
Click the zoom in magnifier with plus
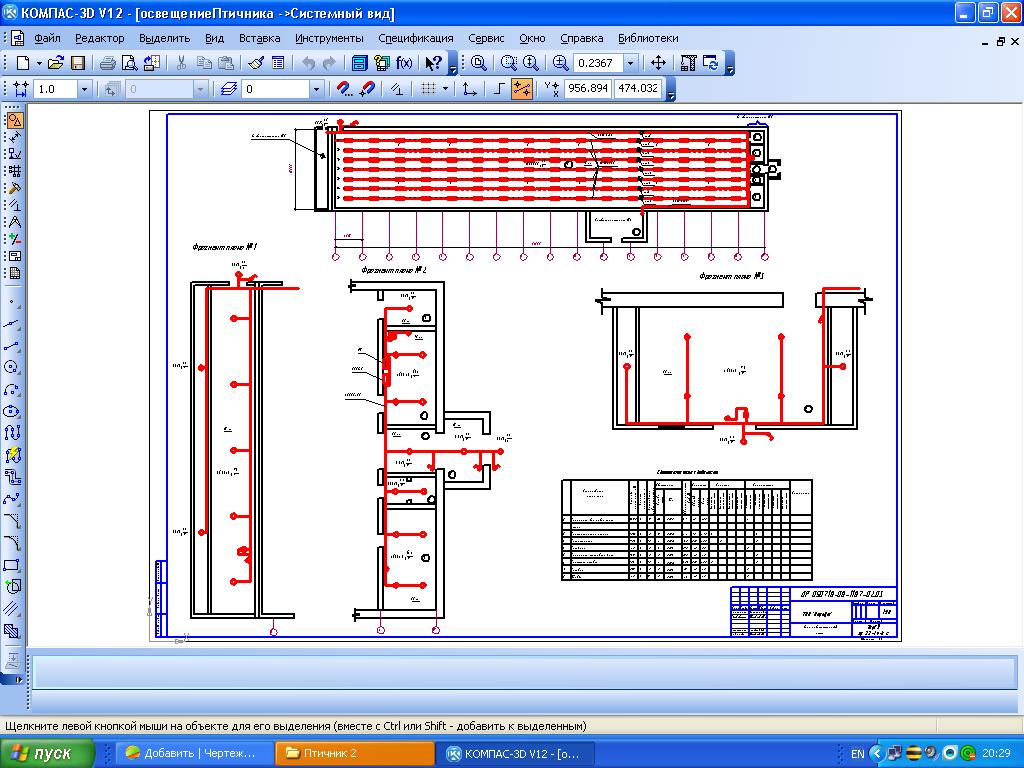[560, 63]
